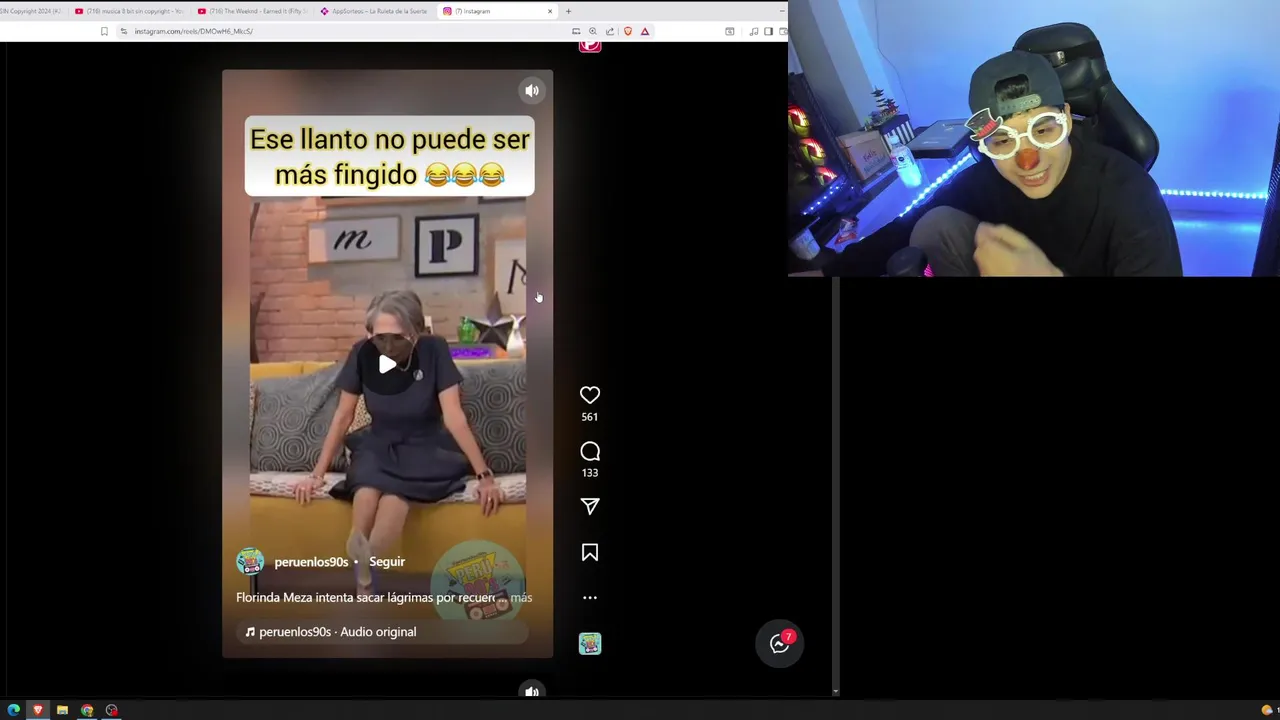Click the 'Ese llanto no puede ser' caption overlay

pos(389,156)
